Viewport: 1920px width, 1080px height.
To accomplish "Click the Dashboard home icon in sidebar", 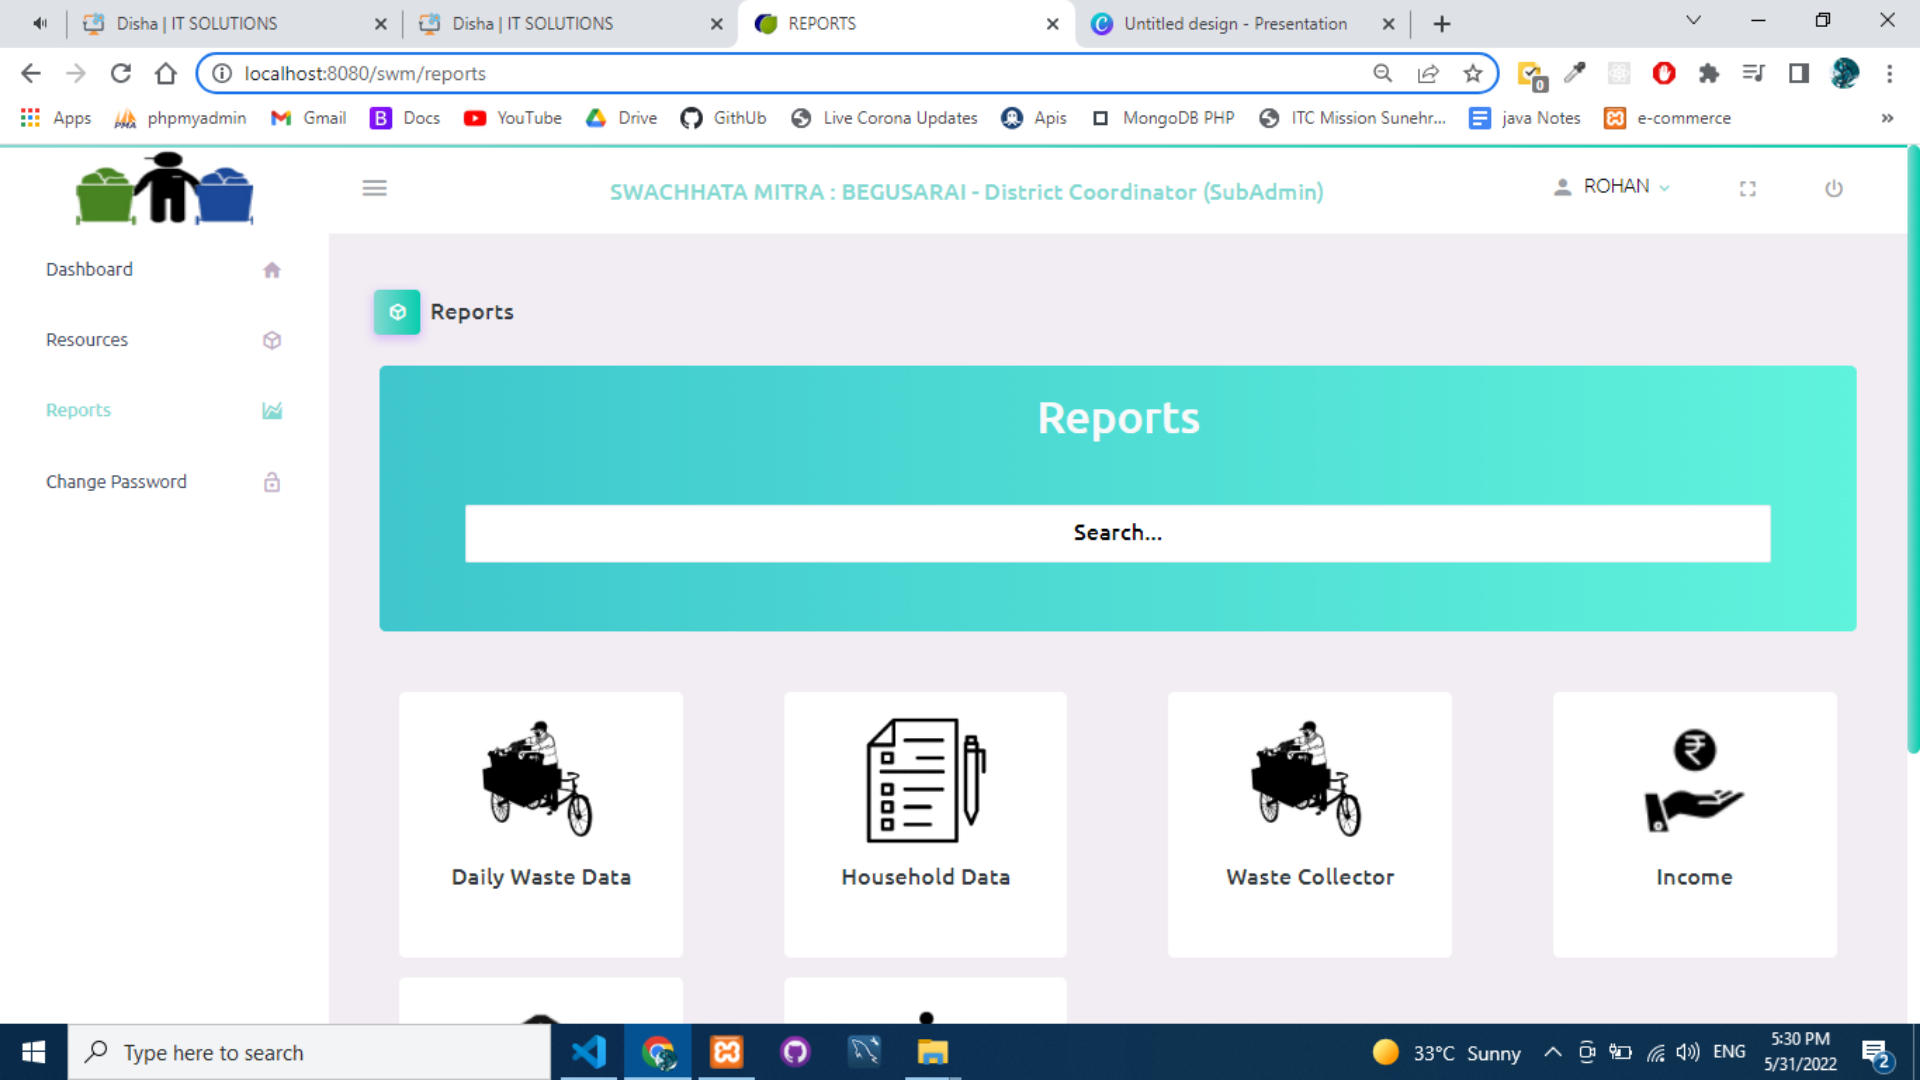I will coord(271,269).
